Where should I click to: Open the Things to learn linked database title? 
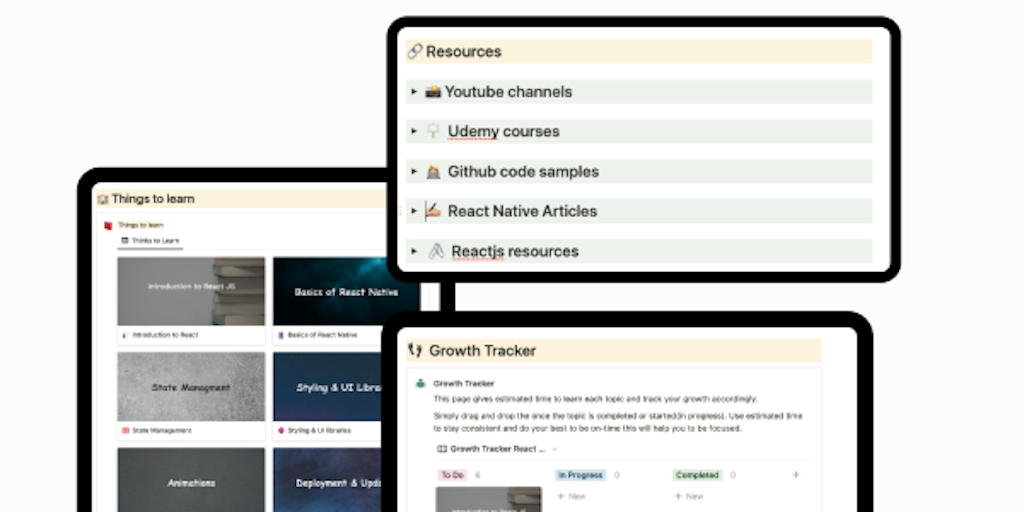(x=140, y=225)
